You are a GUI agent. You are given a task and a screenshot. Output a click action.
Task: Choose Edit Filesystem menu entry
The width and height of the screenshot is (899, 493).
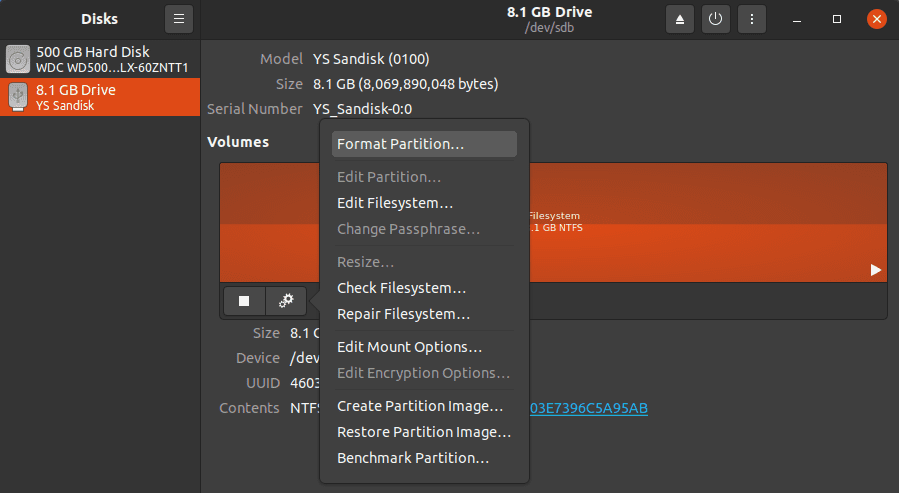pyautogui.click(x=424, y=203)
